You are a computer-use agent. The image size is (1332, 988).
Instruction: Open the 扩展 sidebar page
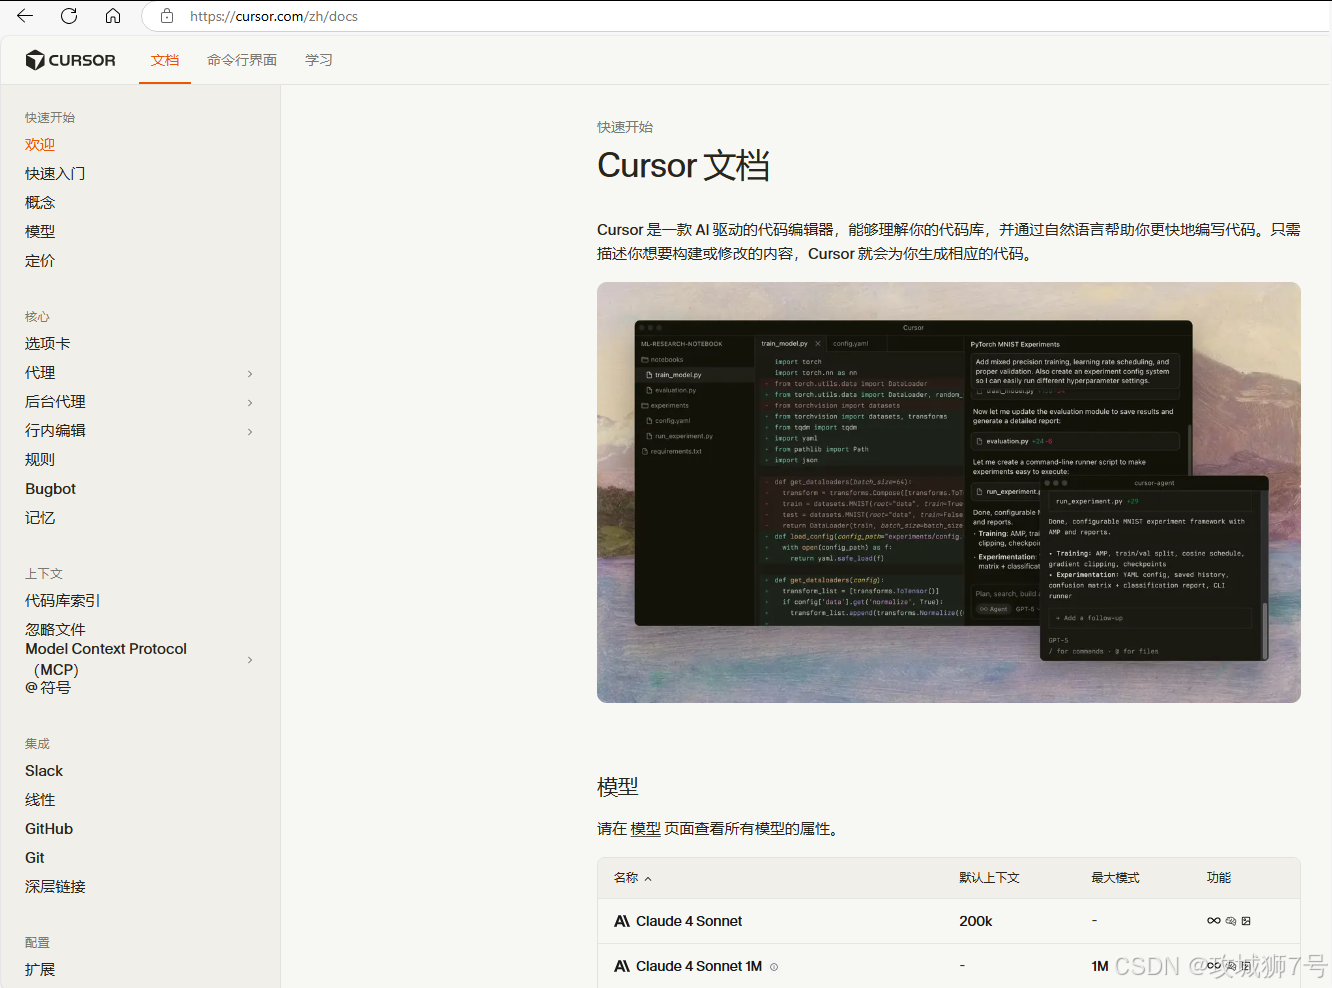click(40, 970)
